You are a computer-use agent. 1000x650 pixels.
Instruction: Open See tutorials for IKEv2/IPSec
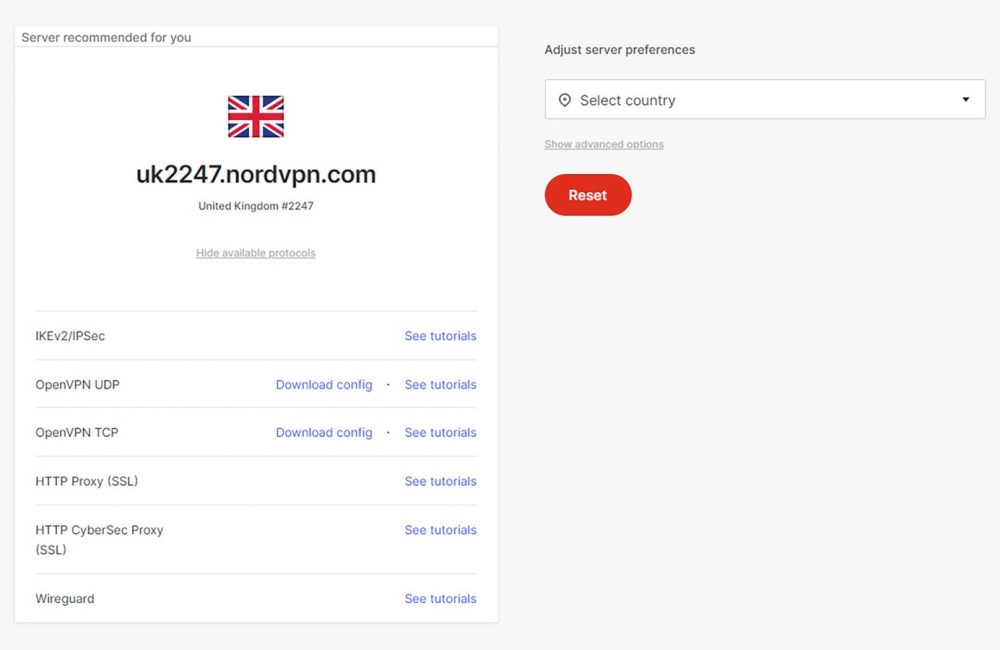(440, 336)
